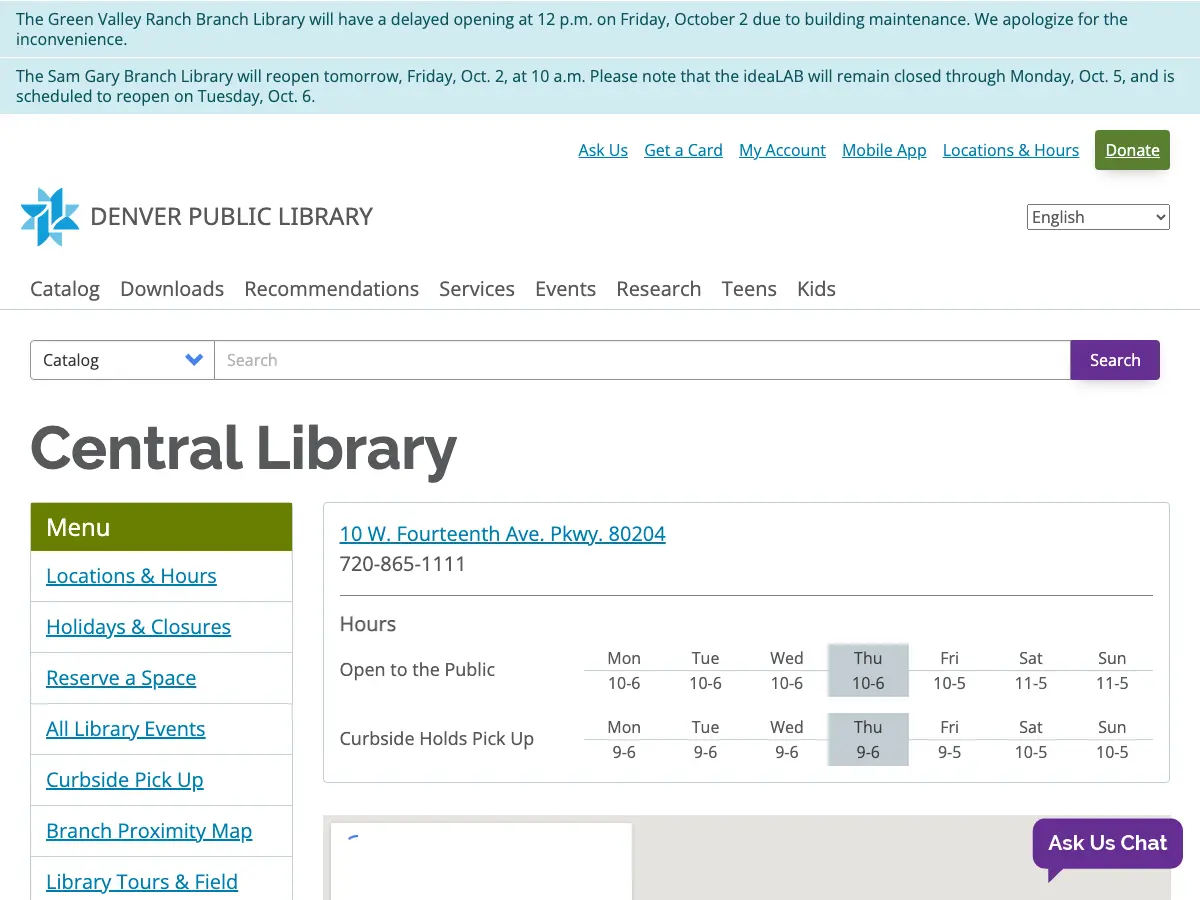Focus the catalog Search text field

(642, 360)
